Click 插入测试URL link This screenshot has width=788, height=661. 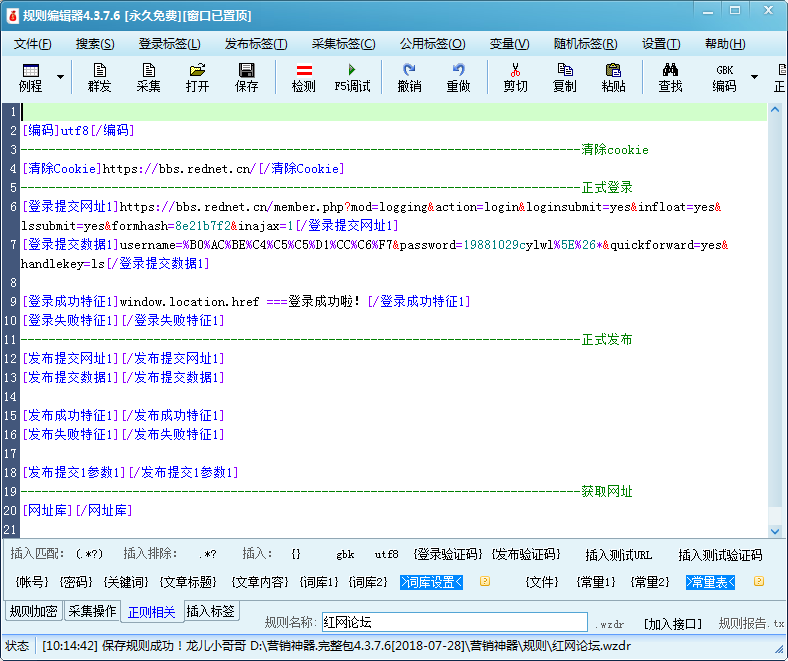pyautogui.click(x=618, y=555)
